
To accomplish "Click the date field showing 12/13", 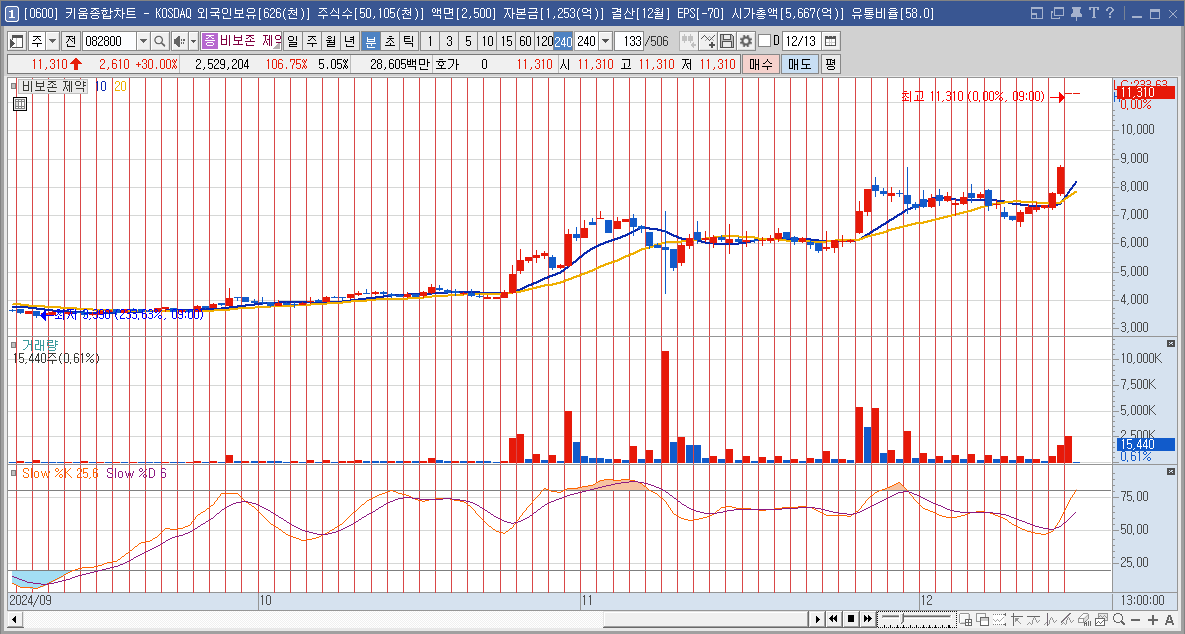I will point(801,42).
